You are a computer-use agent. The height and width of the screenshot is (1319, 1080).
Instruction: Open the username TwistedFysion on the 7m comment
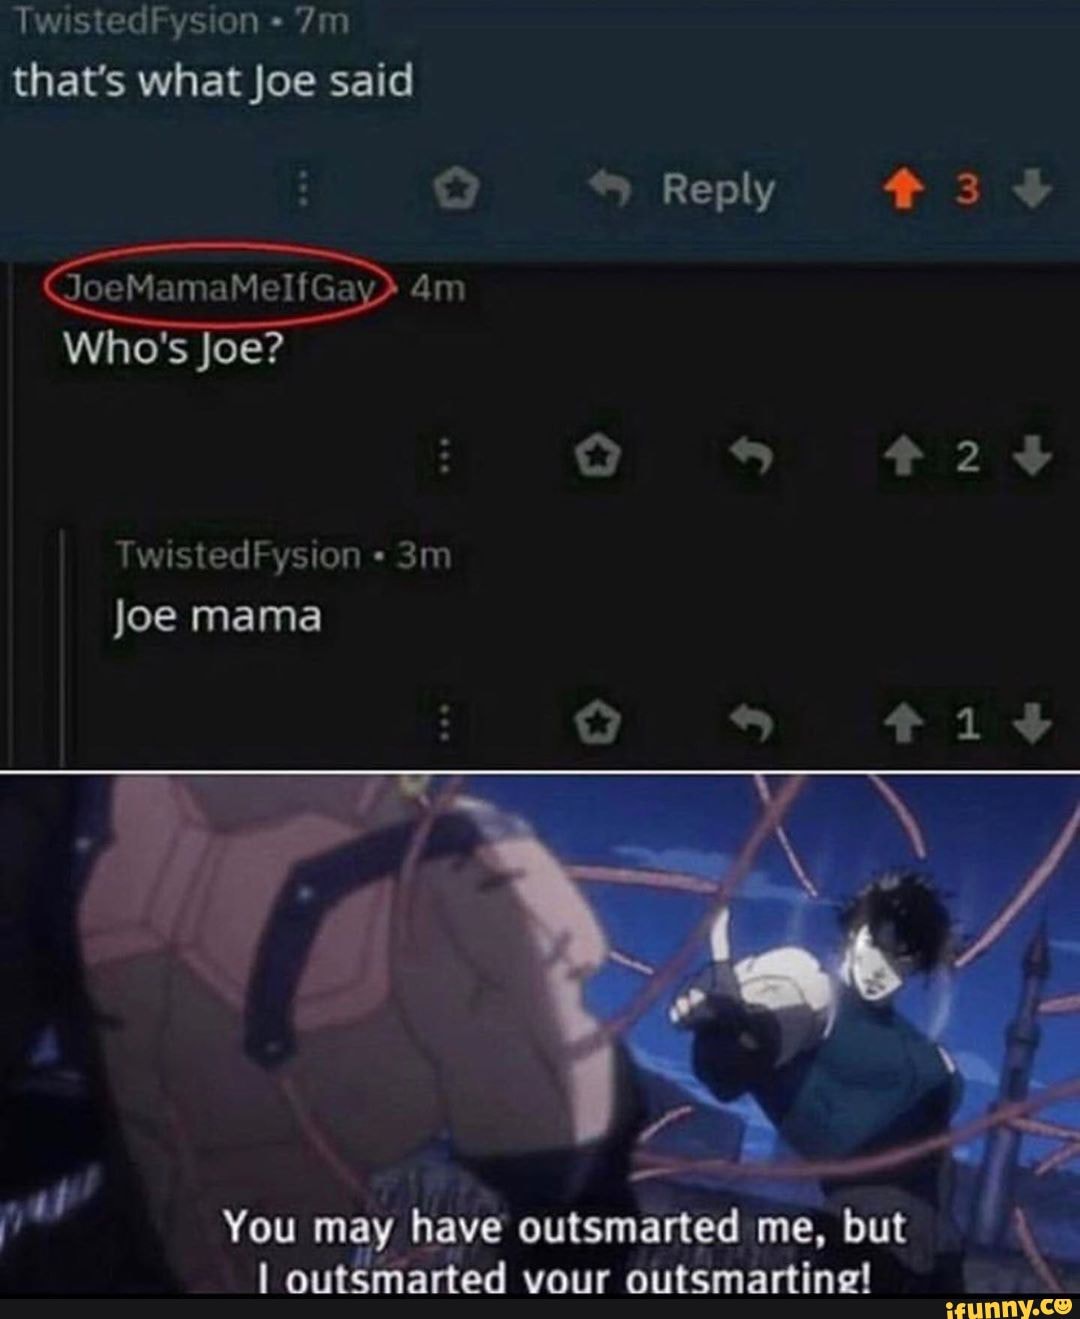click(x=135, y=18)
